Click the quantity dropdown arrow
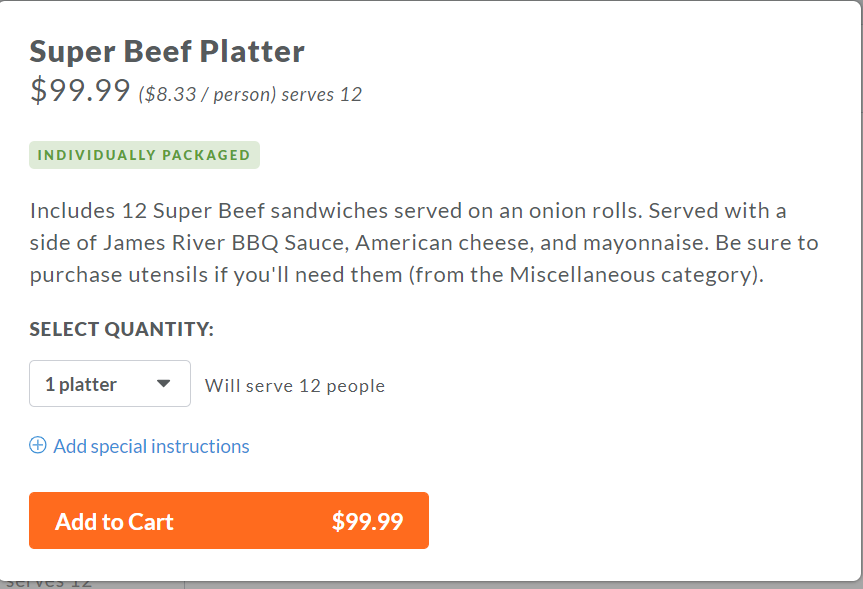 point(164,384)
